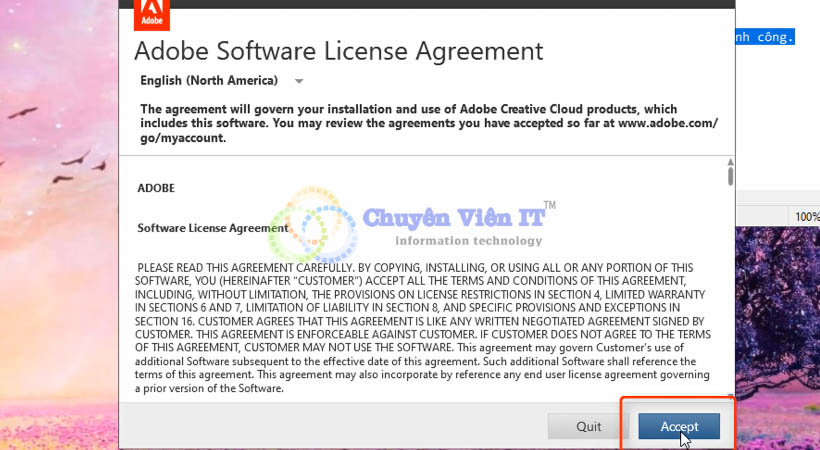Click the ADOBE heading in the agreement
The image size is (820, 450).
155,187
